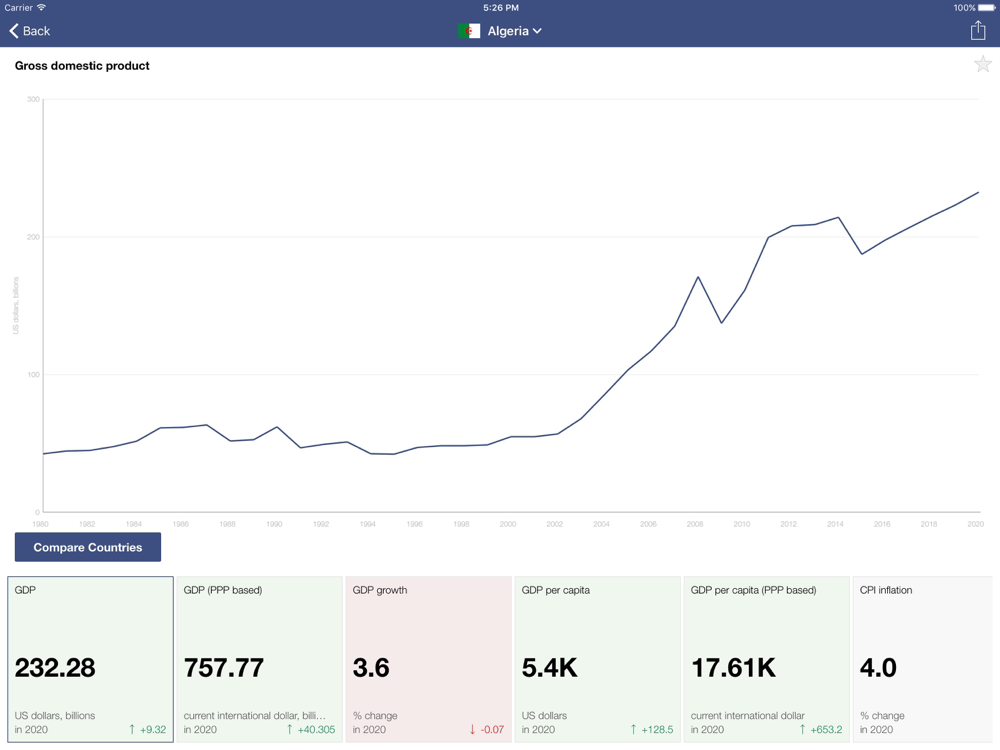Tap the share icon in top bar
This screenshot has height=750, width=1000.
[x=977, y=31]
